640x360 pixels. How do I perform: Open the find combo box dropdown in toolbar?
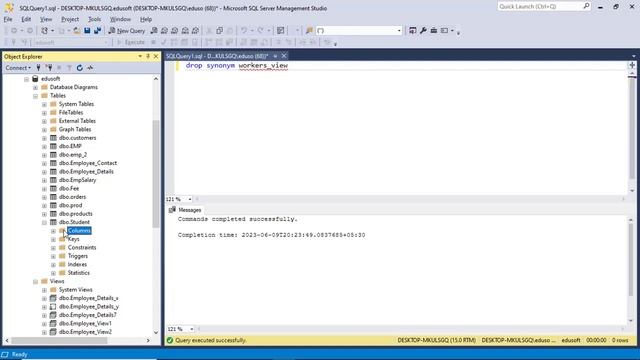click(399, 31)
